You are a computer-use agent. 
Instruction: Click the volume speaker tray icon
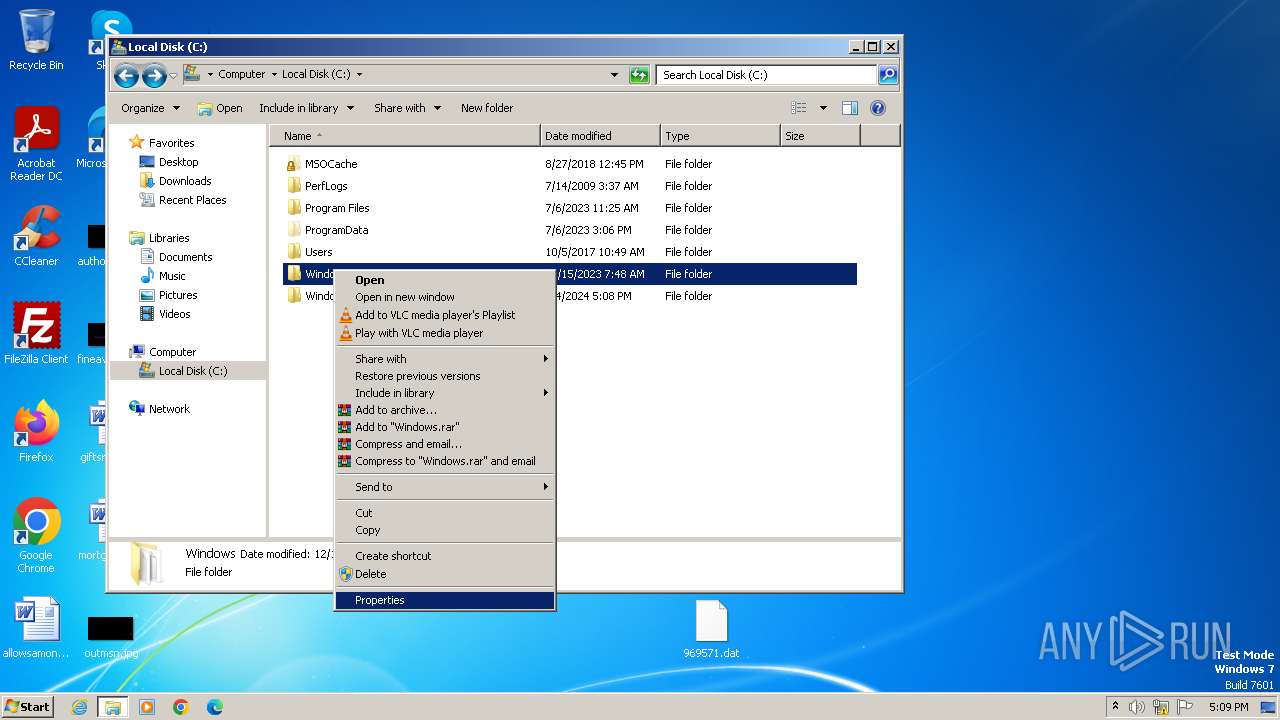tap(1137, 707)
